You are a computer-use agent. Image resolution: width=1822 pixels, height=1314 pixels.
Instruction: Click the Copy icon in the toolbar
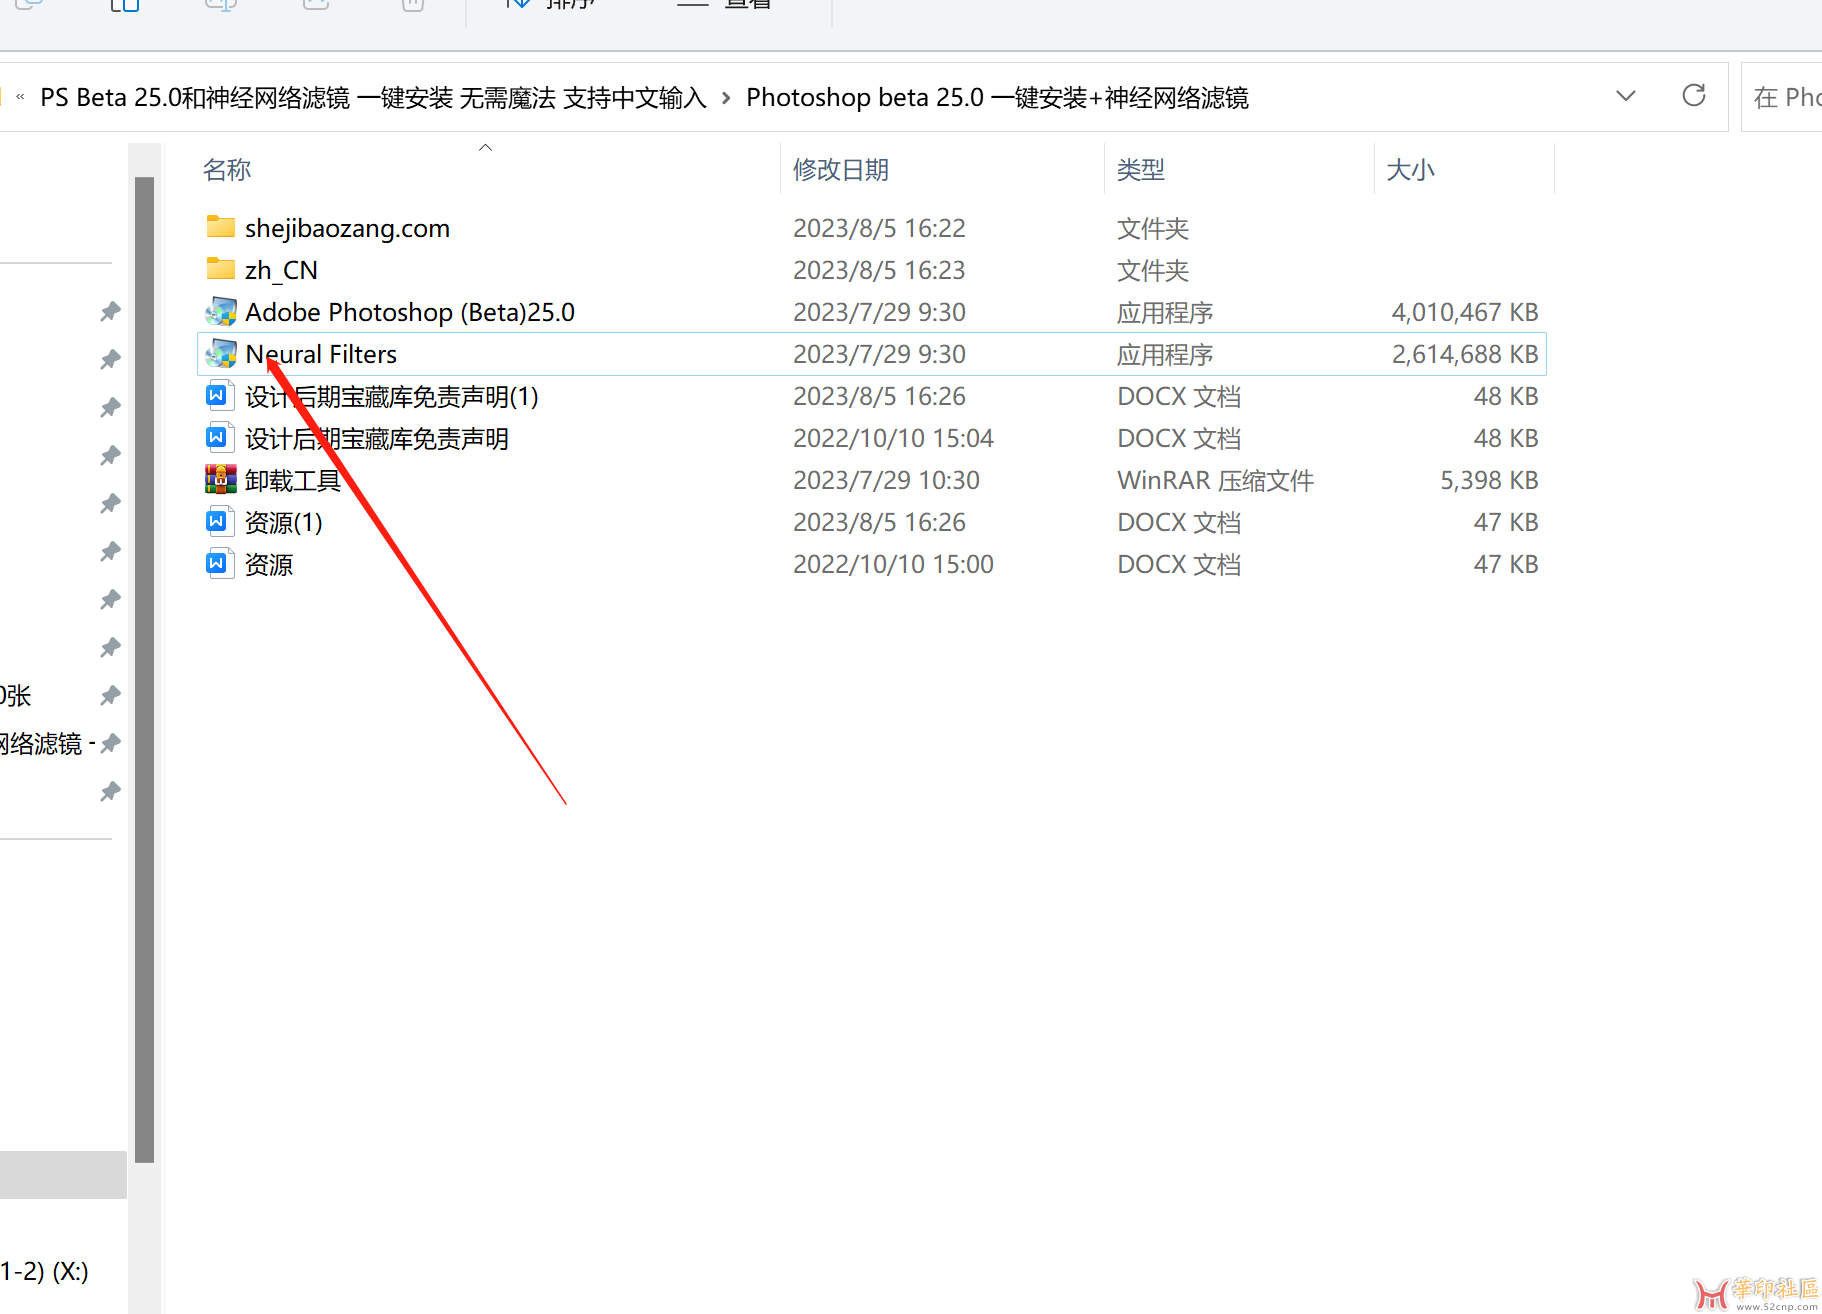pyautogui.click(x=125, y=5)
